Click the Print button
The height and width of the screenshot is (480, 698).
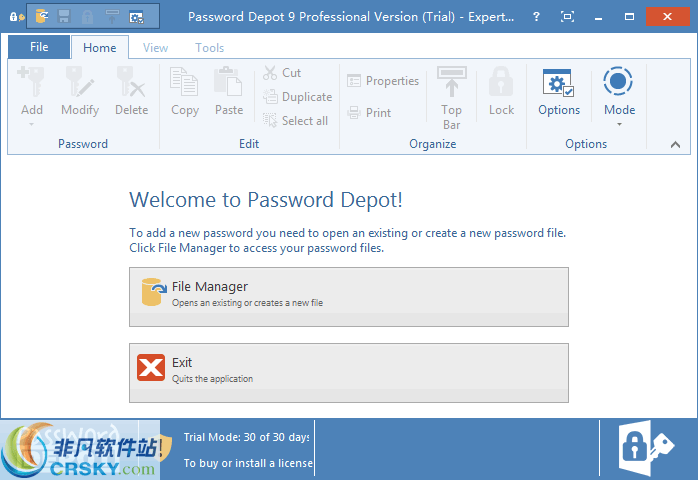click(x=369, y=113)
